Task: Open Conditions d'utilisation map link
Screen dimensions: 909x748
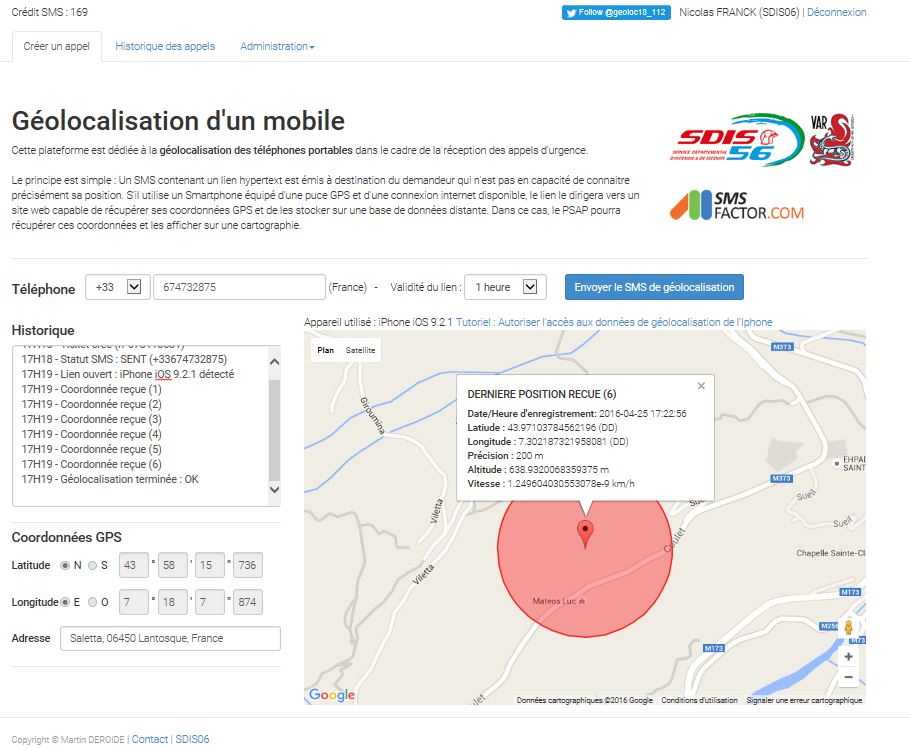Action: (x=699, y=700)
